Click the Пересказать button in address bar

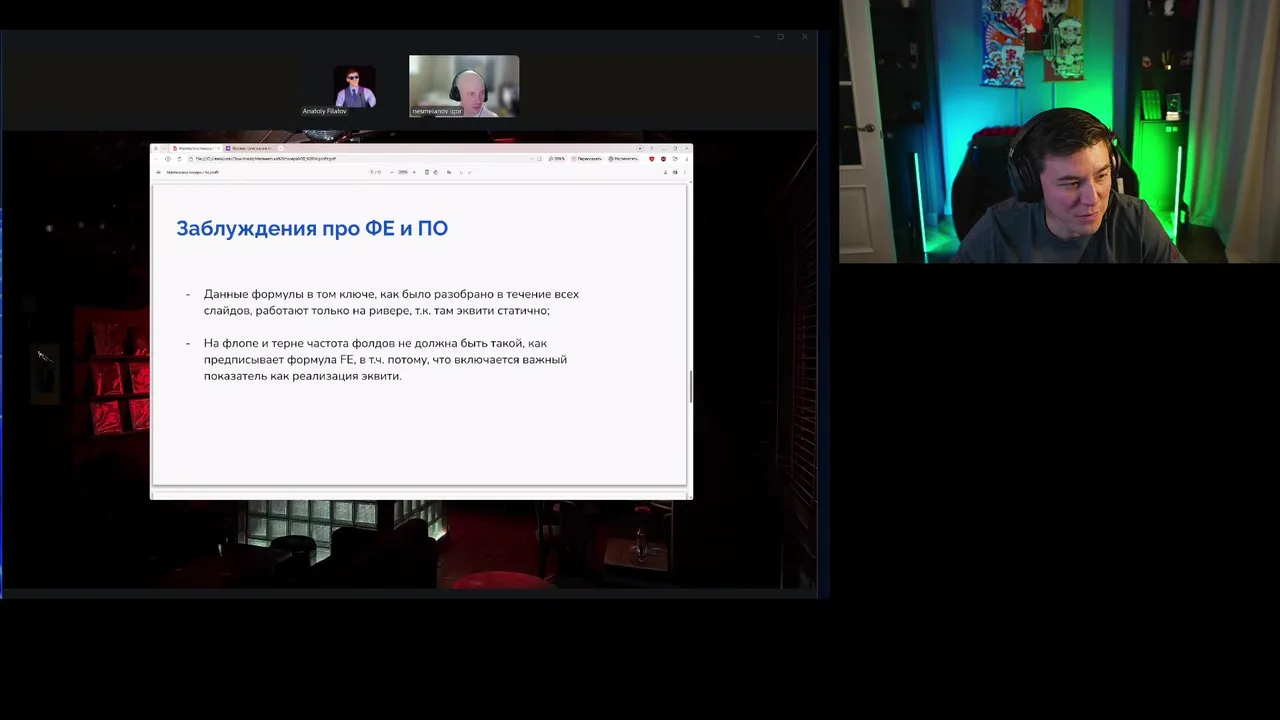point(587,159)
